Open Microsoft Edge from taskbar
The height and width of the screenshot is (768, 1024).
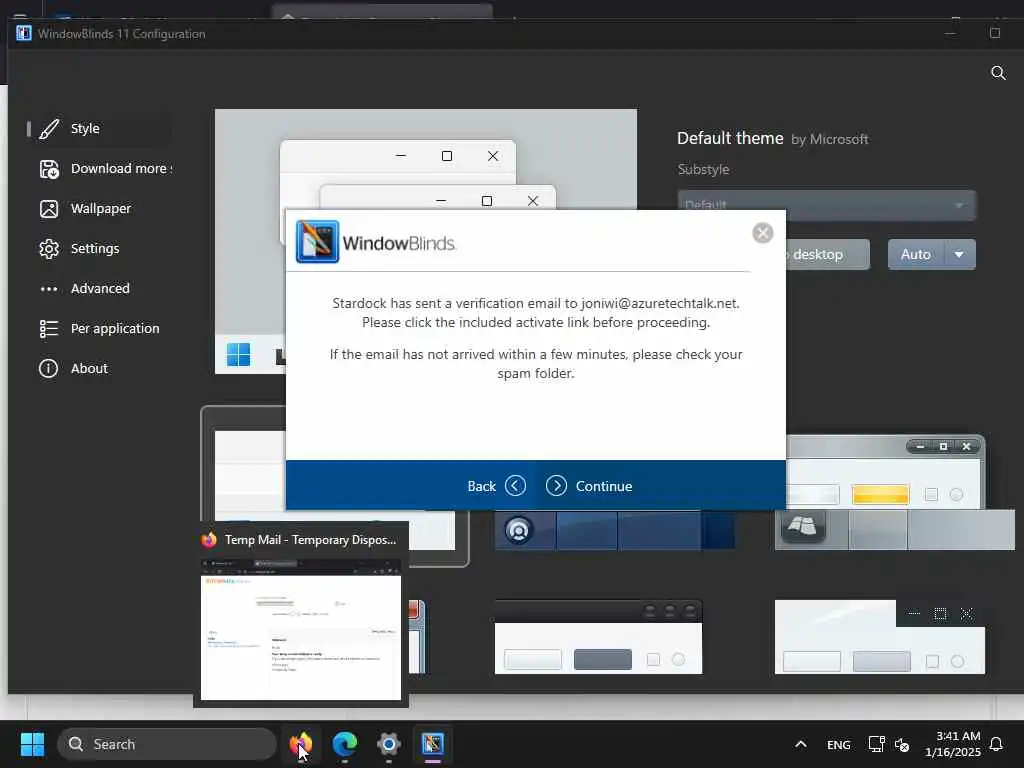[345, 744]
